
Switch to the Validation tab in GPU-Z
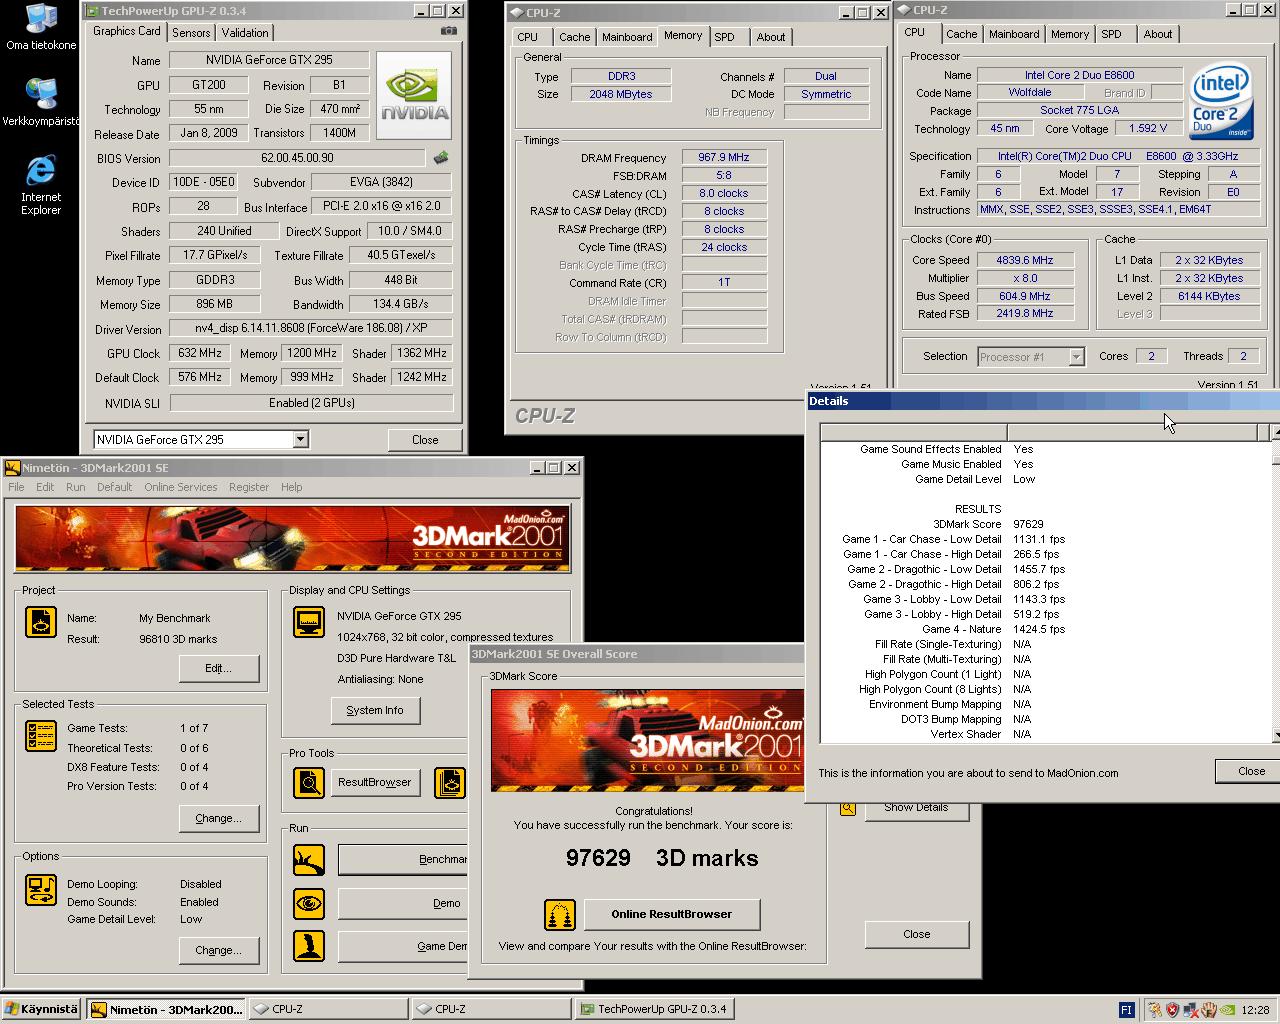point(245,33)
